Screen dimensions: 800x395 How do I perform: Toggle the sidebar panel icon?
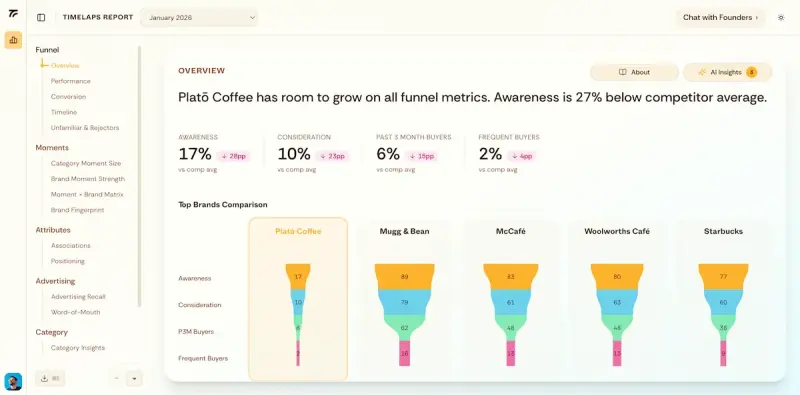pos(41,17)
